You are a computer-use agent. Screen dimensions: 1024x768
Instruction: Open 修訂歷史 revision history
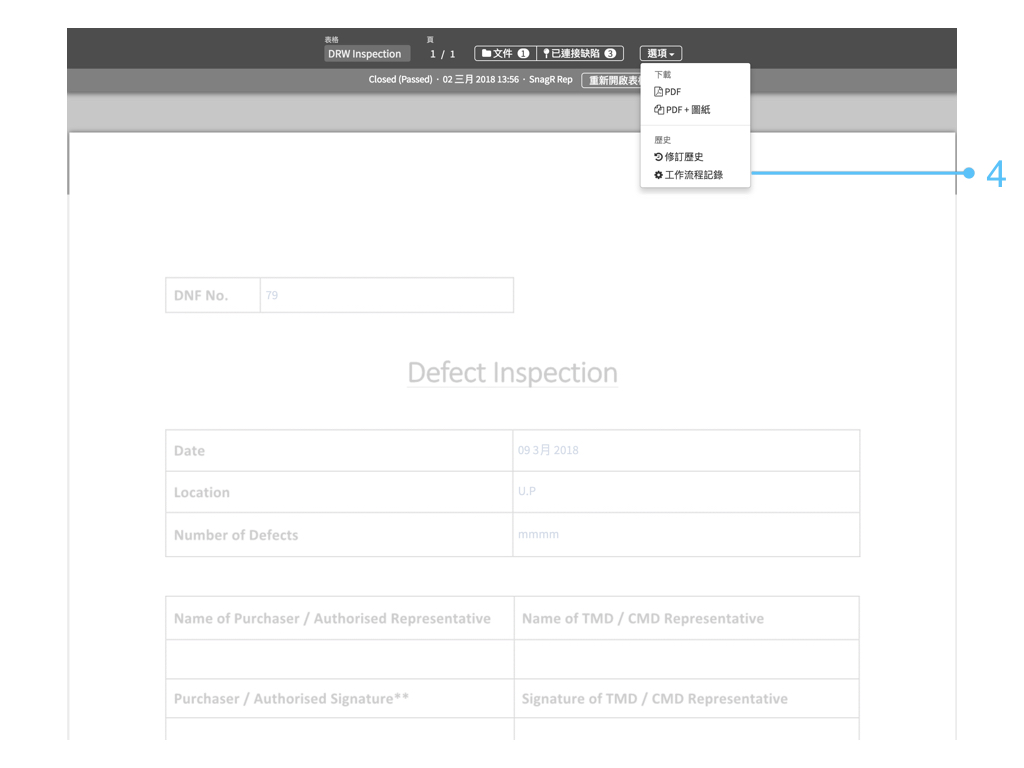click(x=679, y=157)
